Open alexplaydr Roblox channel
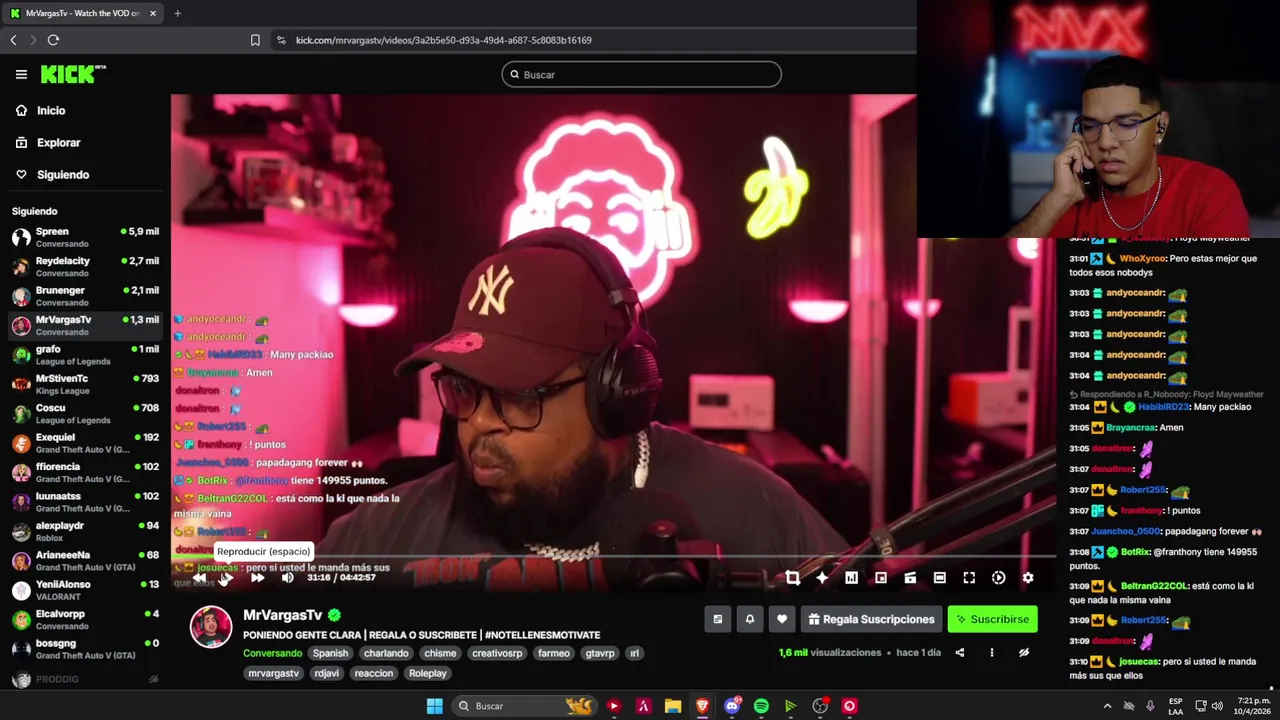 click(x=85, y=531)
